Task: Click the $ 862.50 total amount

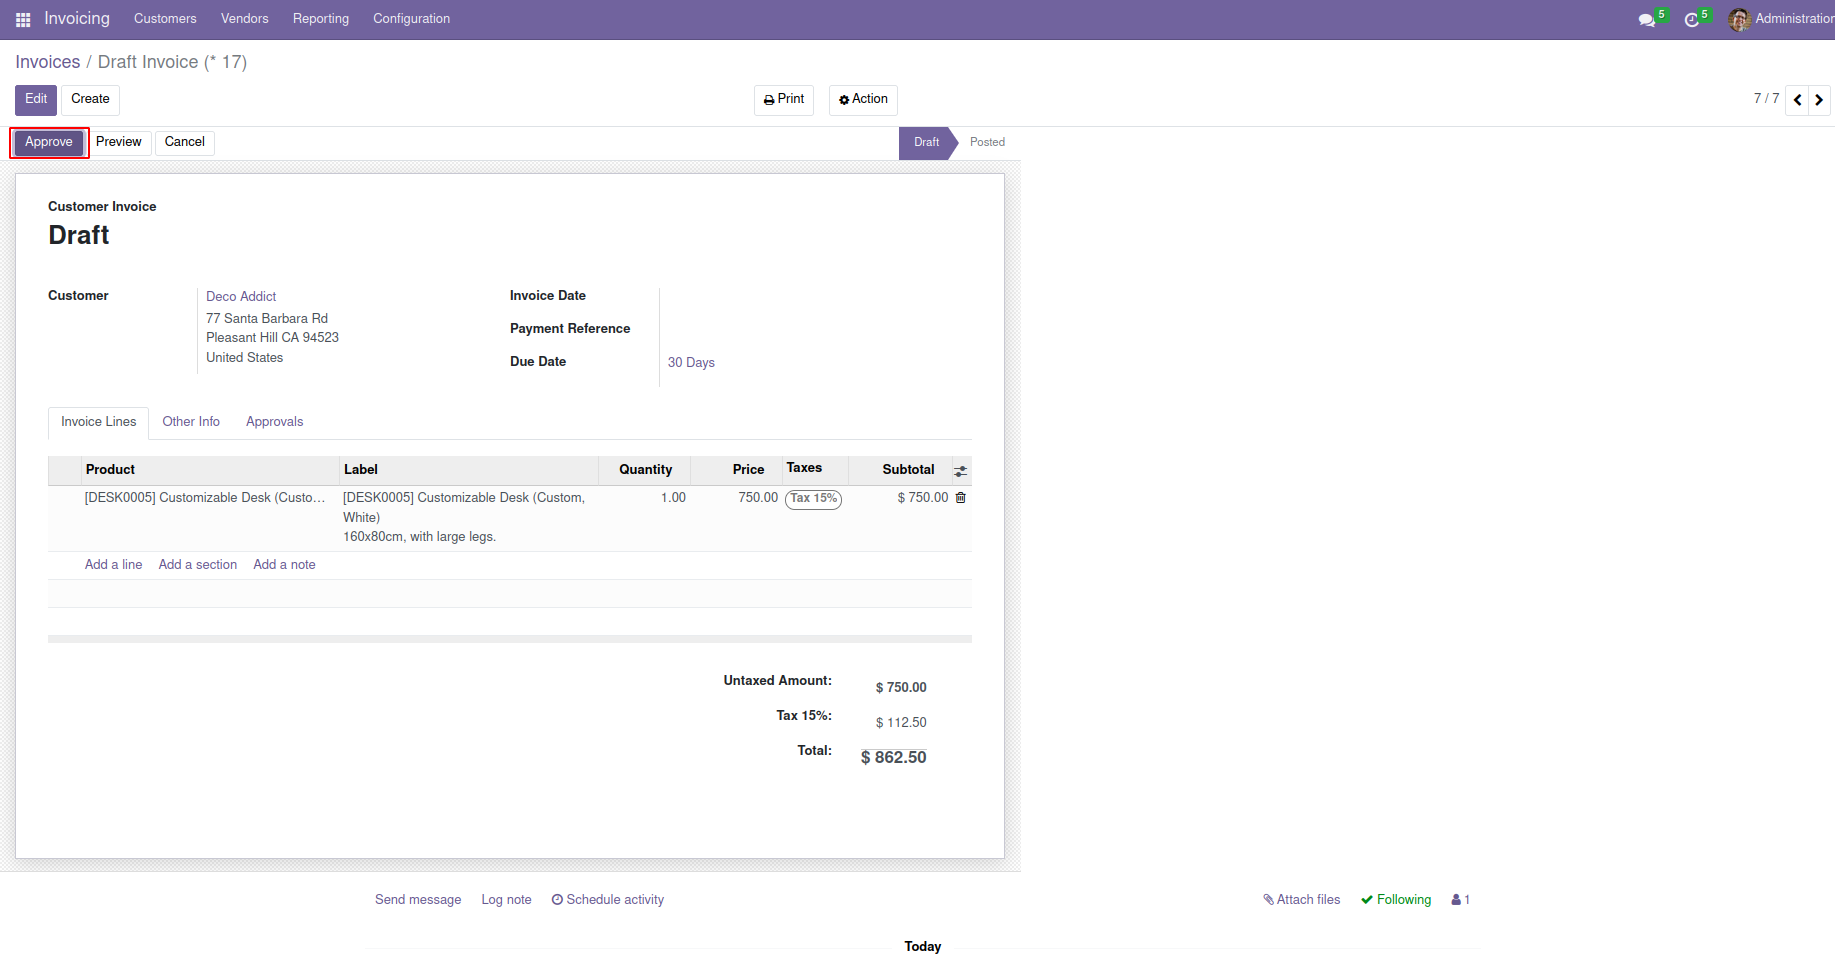Action: click(x=893, y=758)
